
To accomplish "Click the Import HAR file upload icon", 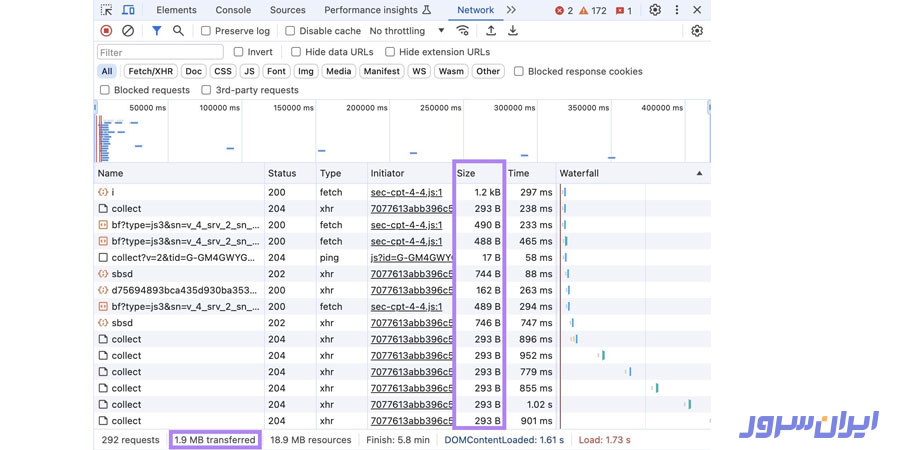I will coord(491,31).
